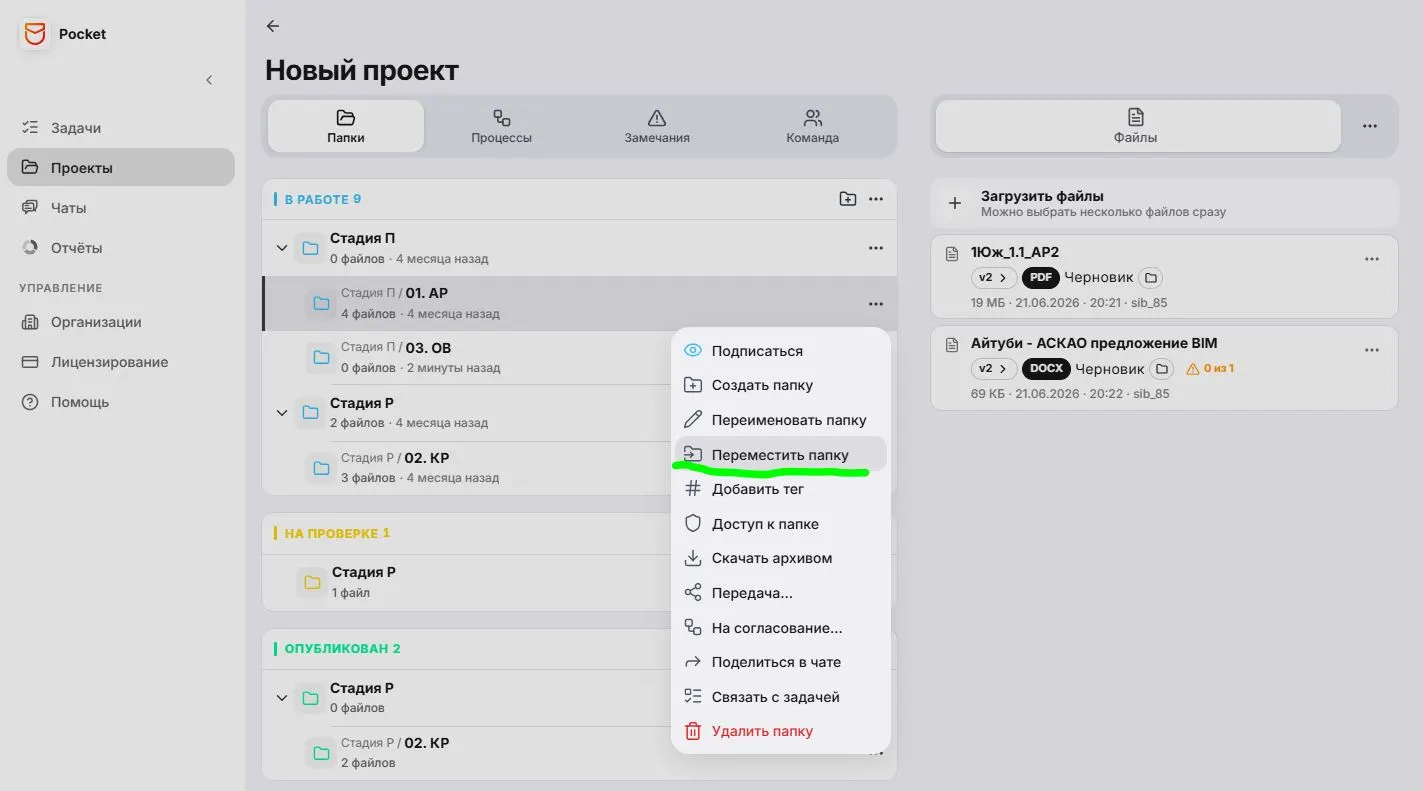The height and width of the screenshot is (791, 1423).
Task: Select the 03. ОВ folder row
Action: click(x=579, y=358)
